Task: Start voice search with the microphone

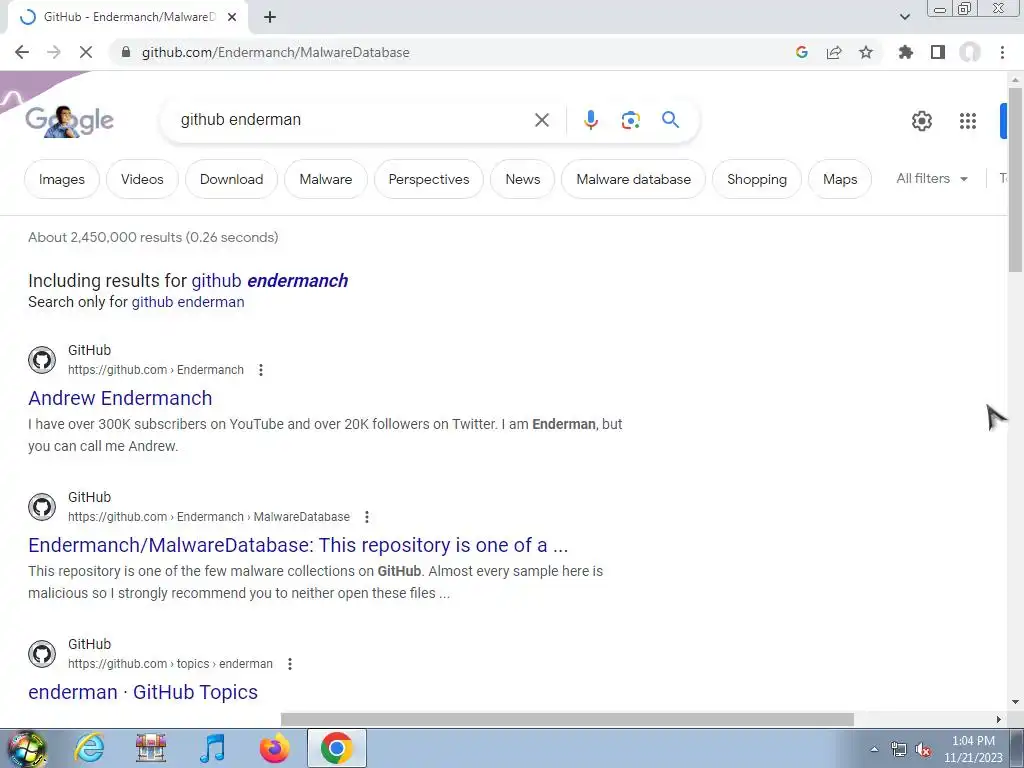Action: (x=590, y=120)
